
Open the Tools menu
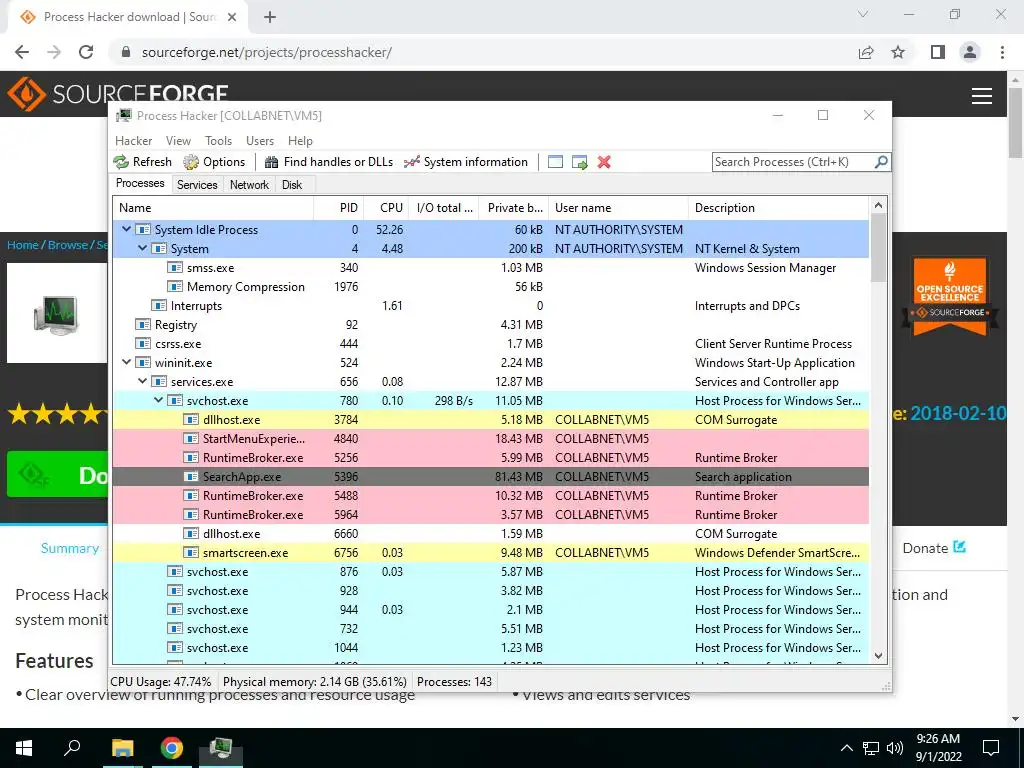(218, 141)
